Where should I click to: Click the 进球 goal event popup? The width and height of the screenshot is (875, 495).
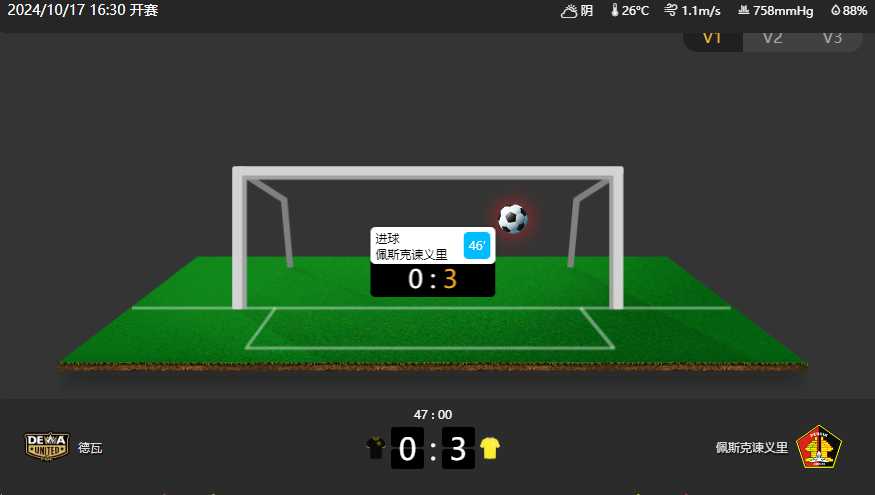[432, 262]
